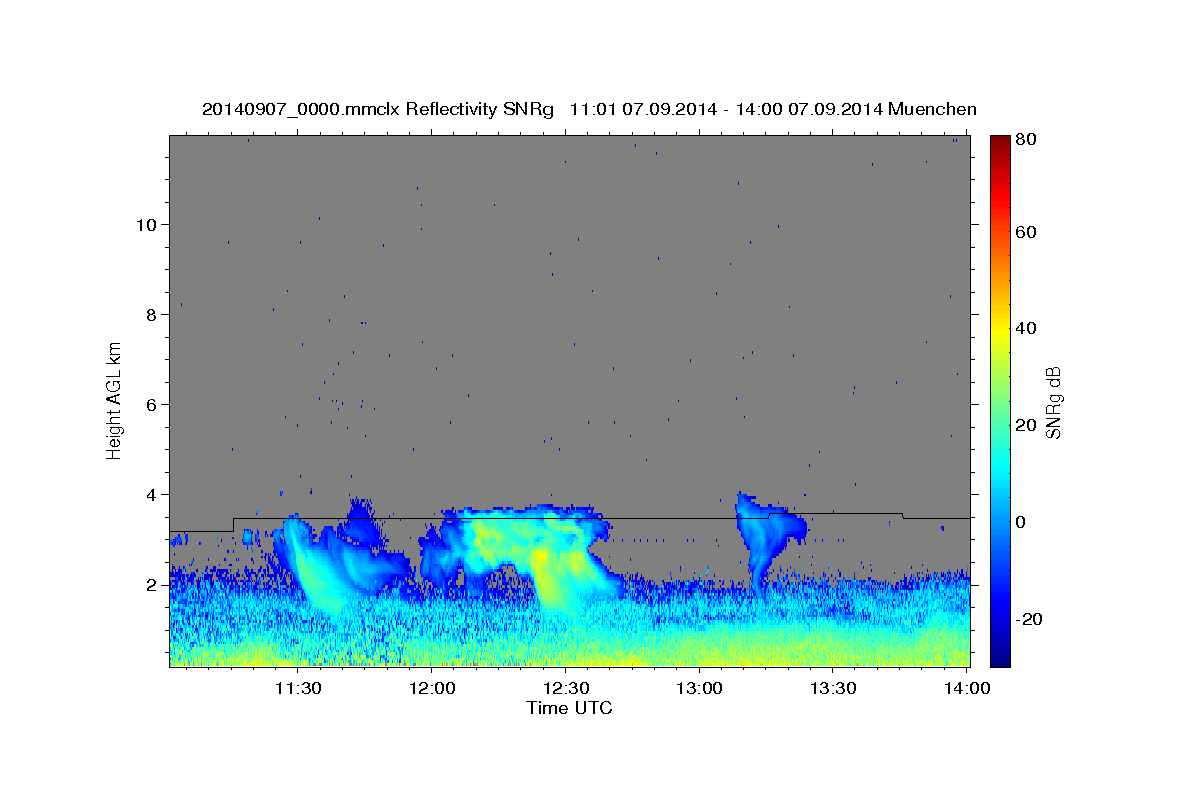This screenshot has height=800, width=1200.
Task: Click the height tick label '2' on y-axis
Action: click(x=152, y=584)
